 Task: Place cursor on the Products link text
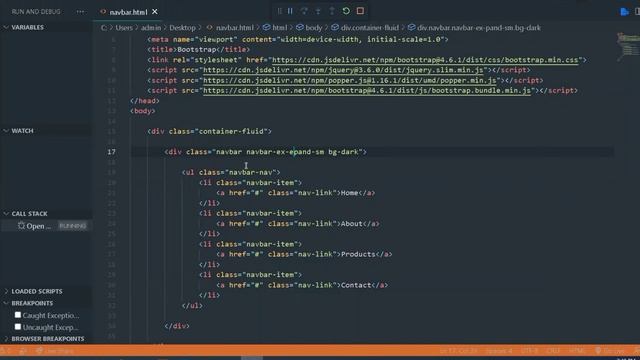[358, 254]
